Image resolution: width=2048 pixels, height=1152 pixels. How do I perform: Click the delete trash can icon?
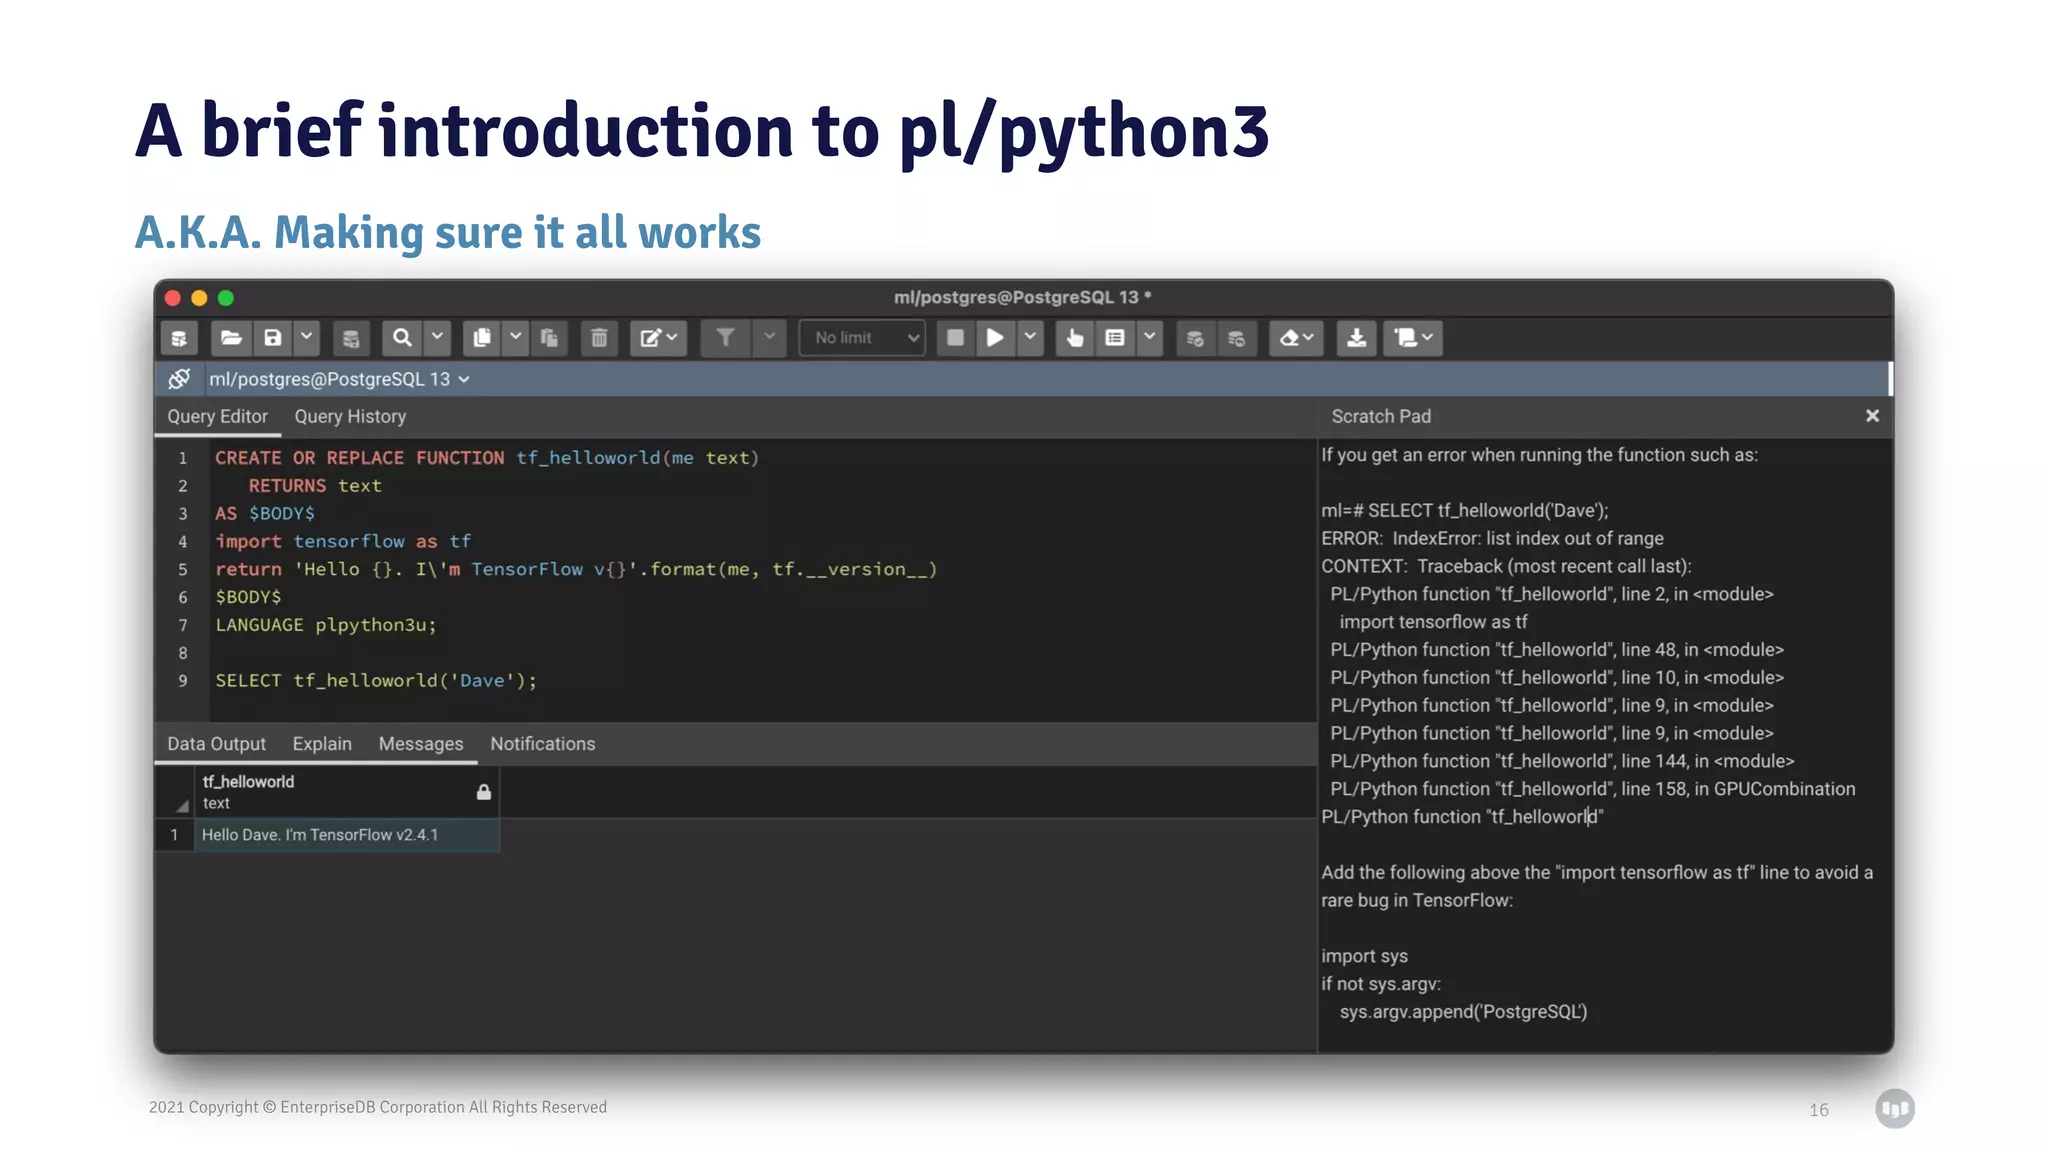coord(599,338)
